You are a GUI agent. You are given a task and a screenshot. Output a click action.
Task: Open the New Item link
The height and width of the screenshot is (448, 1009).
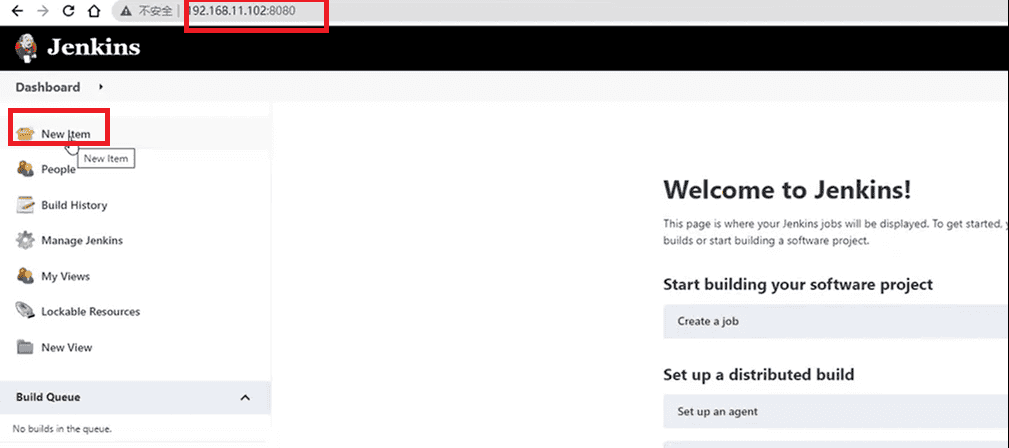66,135
